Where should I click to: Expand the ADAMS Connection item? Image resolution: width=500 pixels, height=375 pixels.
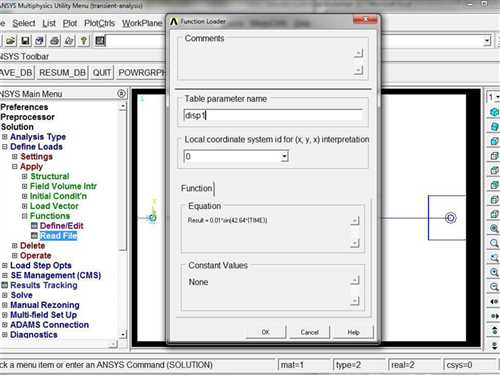[5, 325]
